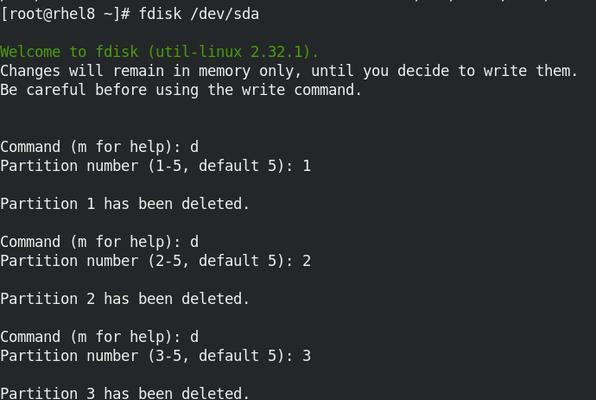The width and height of the screenshot is (596, 400).
Task: Click the typed '1' after the 1-5 prompt
Action: click(x=307, y=166)
